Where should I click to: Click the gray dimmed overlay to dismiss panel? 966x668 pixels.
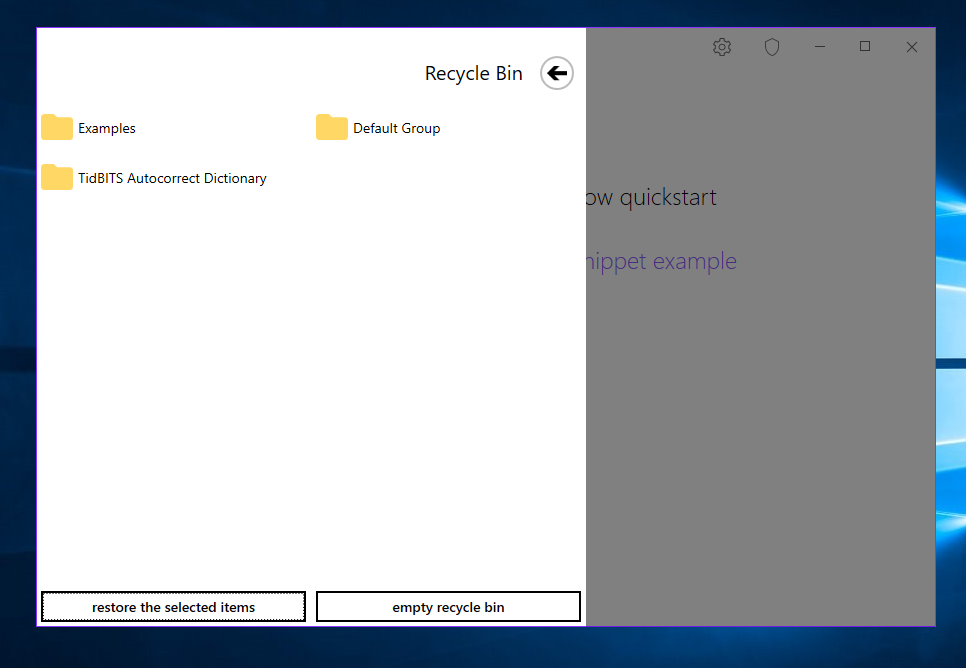pyautogui.click(x=760, y=431)
